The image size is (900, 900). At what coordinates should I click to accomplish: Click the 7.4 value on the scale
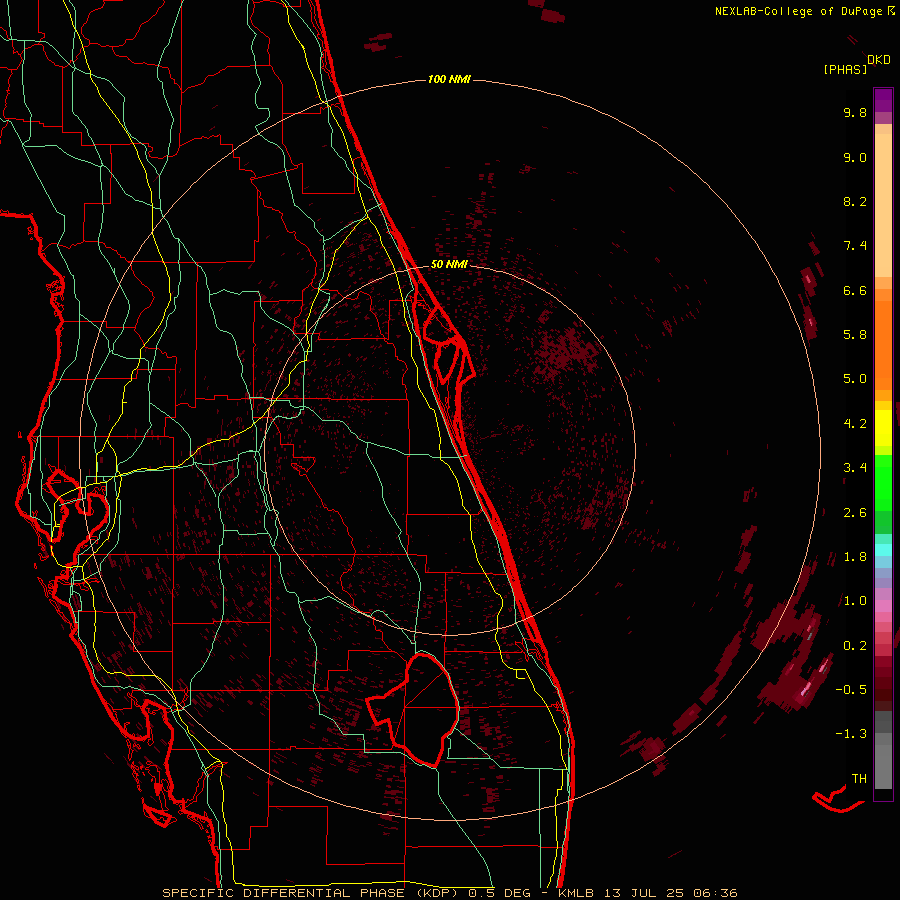coord(855,246)
